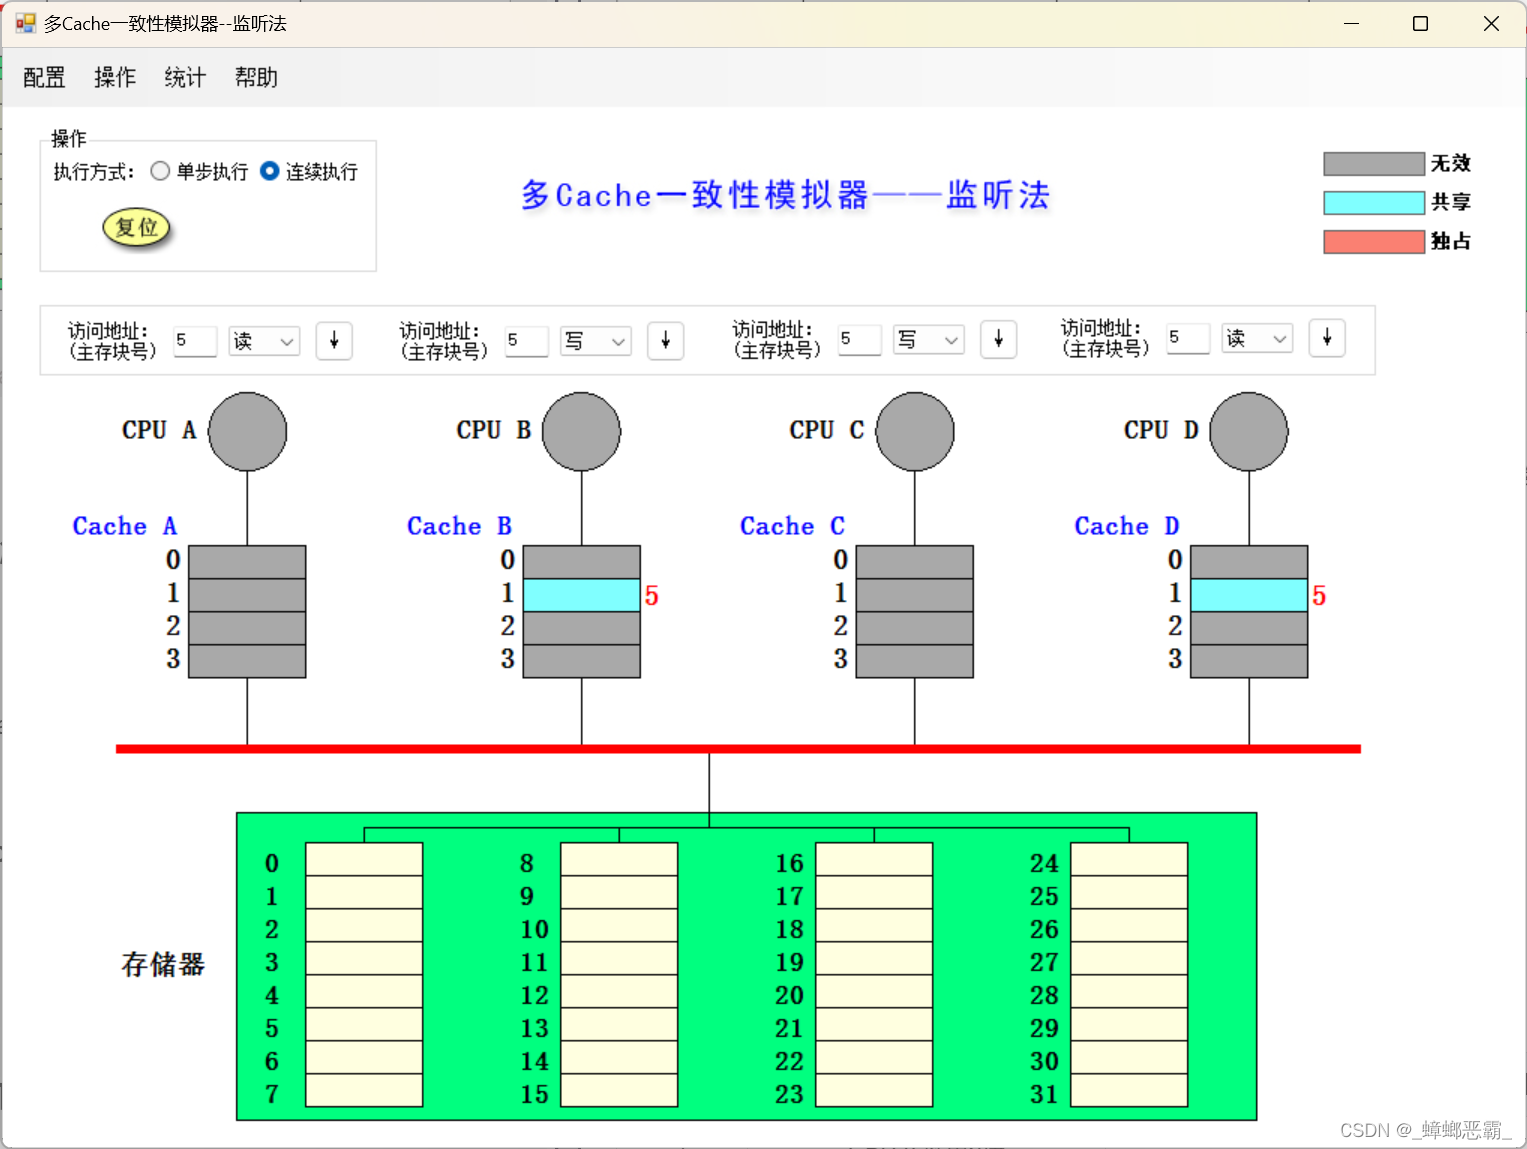Click Cache D line 1 shared block
This screenshot has width=1527, height=1149.
tap(1249, 595)
